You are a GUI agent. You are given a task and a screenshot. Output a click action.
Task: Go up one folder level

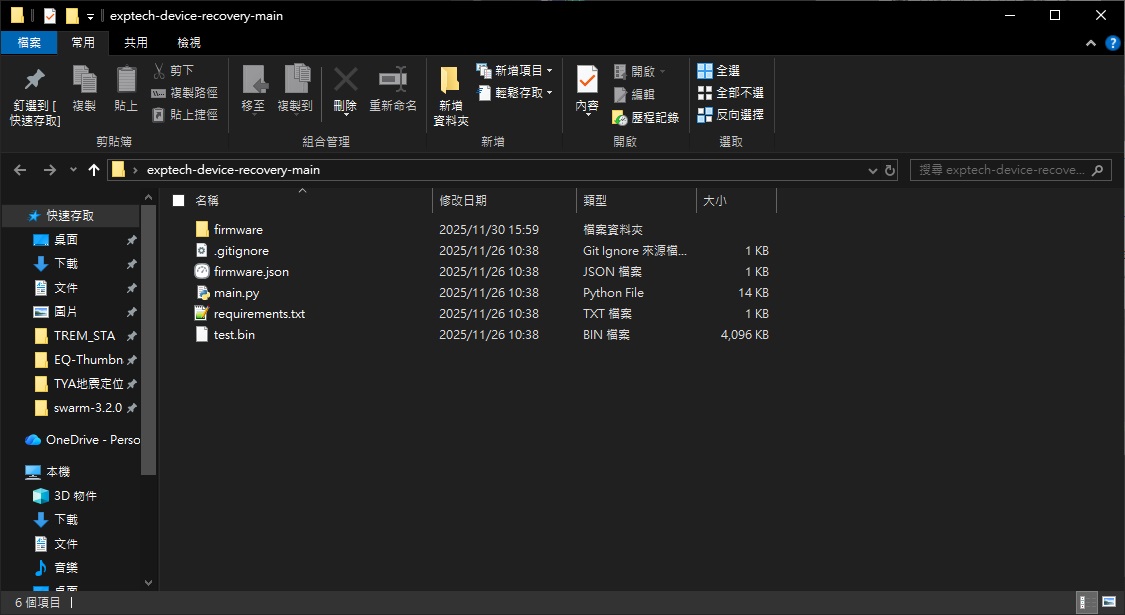click(x=94, y=170)
